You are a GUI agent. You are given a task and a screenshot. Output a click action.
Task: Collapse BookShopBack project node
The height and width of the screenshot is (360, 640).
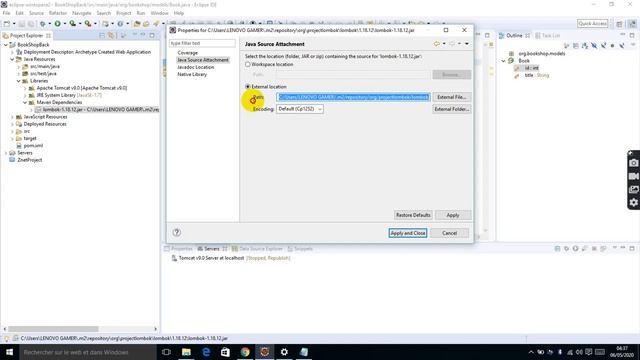(x=6, y=45)
